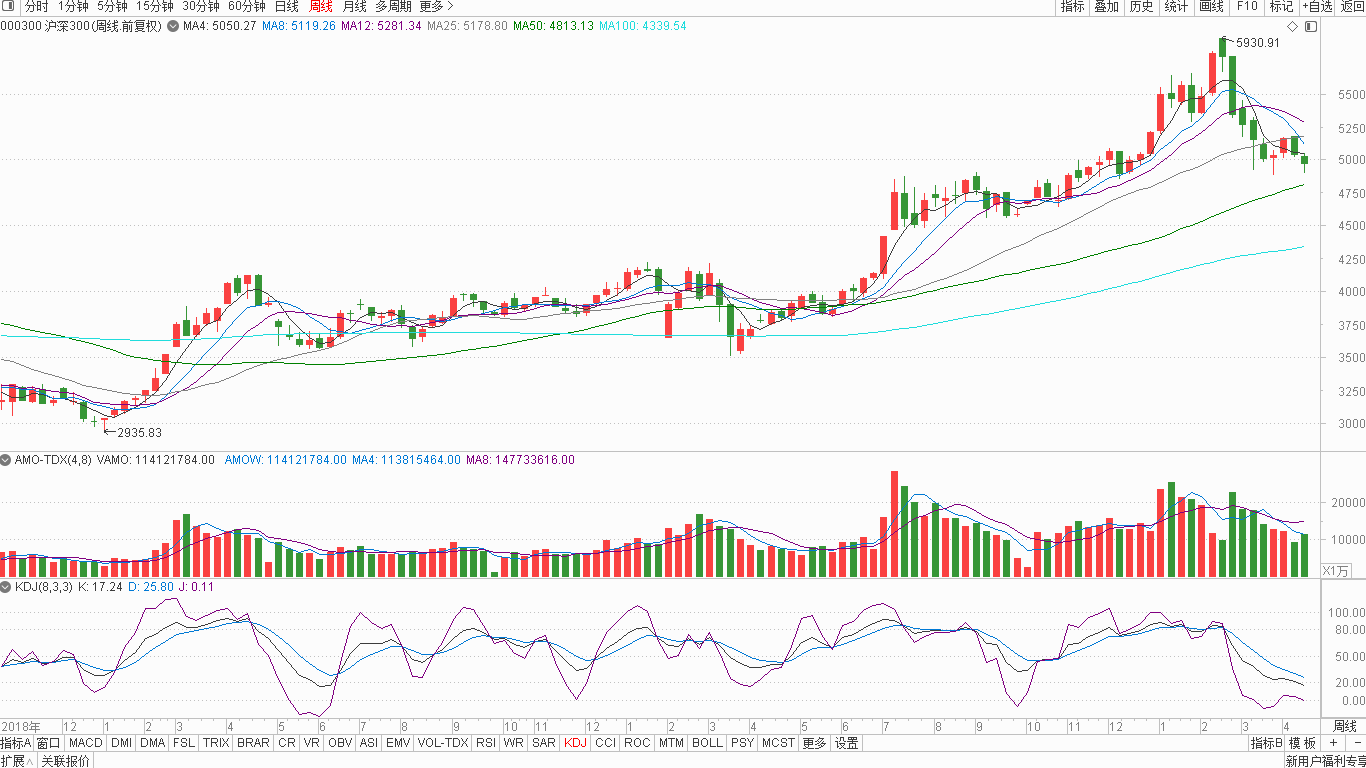Click the plus zoom-in button at bottom right
This screenshot has width=1366, height=768.
pos(1333,743)
